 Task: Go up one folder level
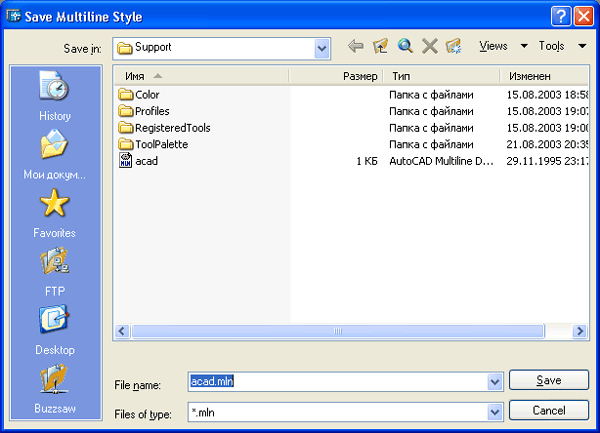pyautogui.click(x=380, y=46)
